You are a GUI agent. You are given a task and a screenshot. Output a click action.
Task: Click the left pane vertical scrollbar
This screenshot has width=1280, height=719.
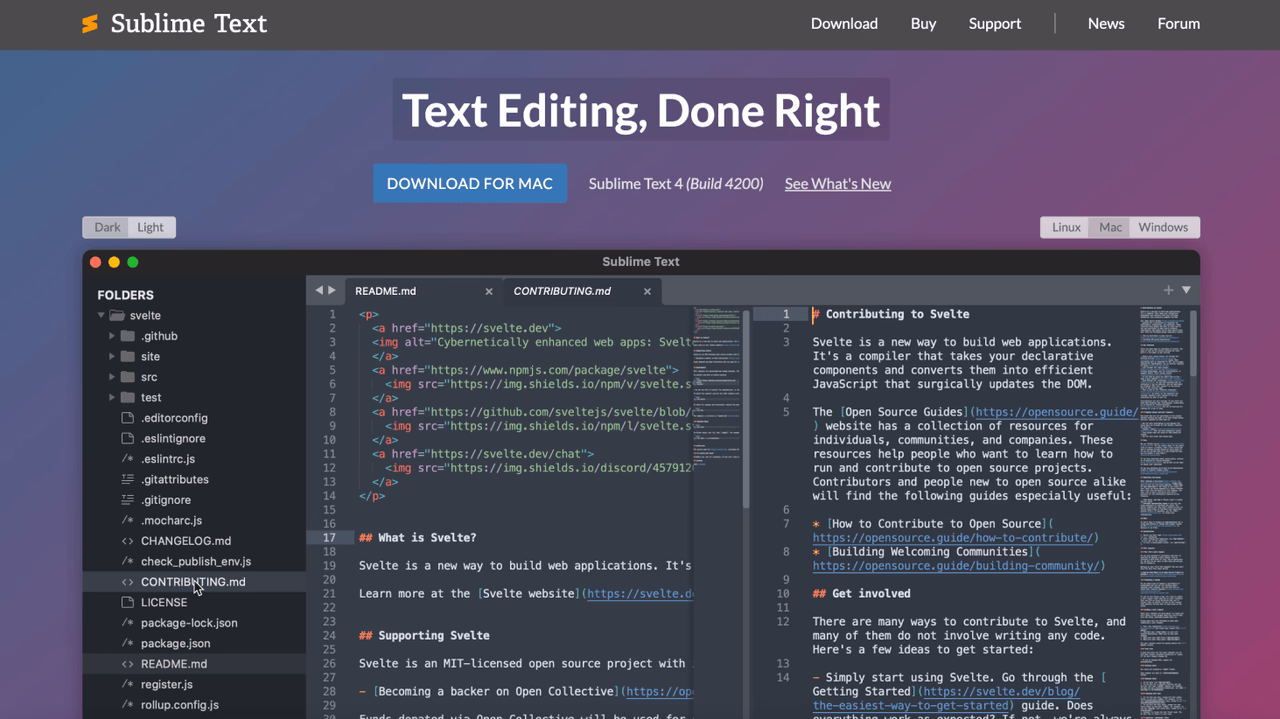point(746,410)
